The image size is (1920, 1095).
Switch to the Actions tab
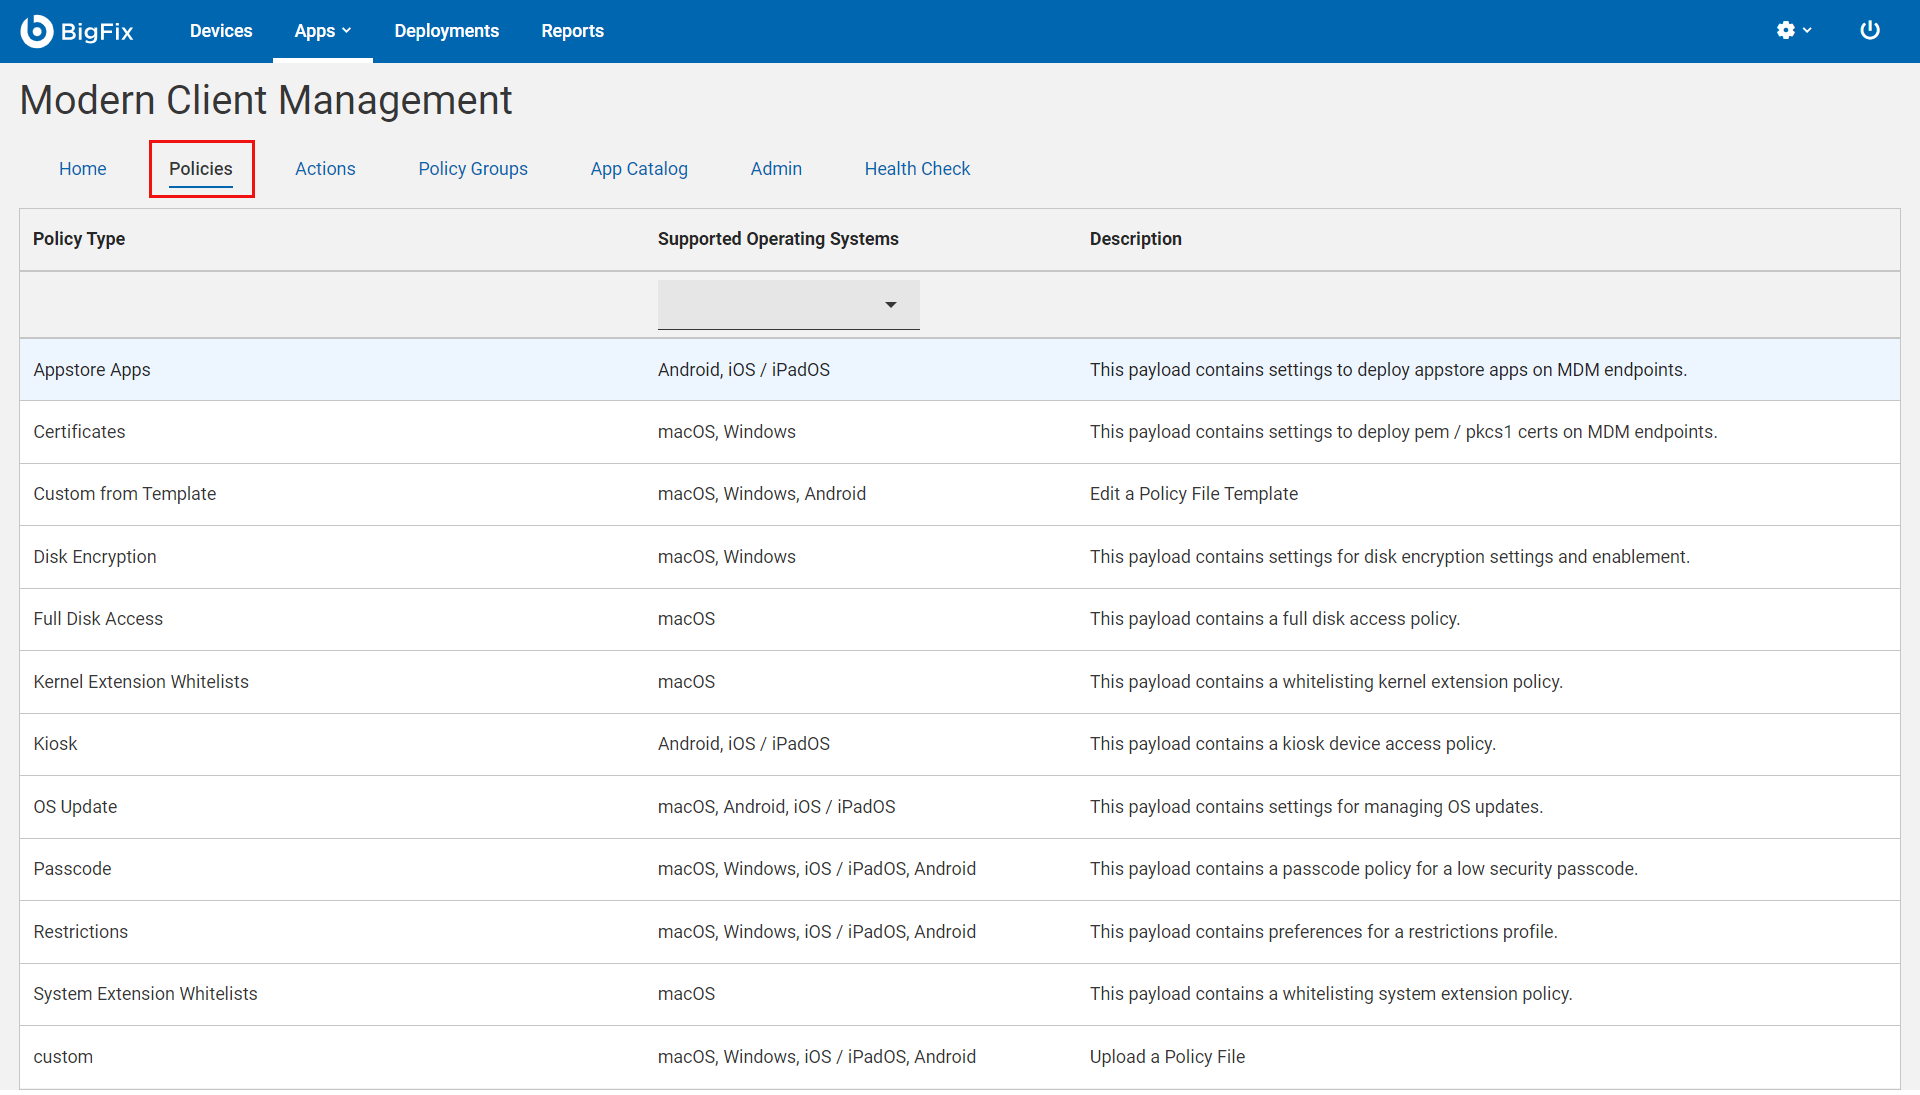click(325, 168)
